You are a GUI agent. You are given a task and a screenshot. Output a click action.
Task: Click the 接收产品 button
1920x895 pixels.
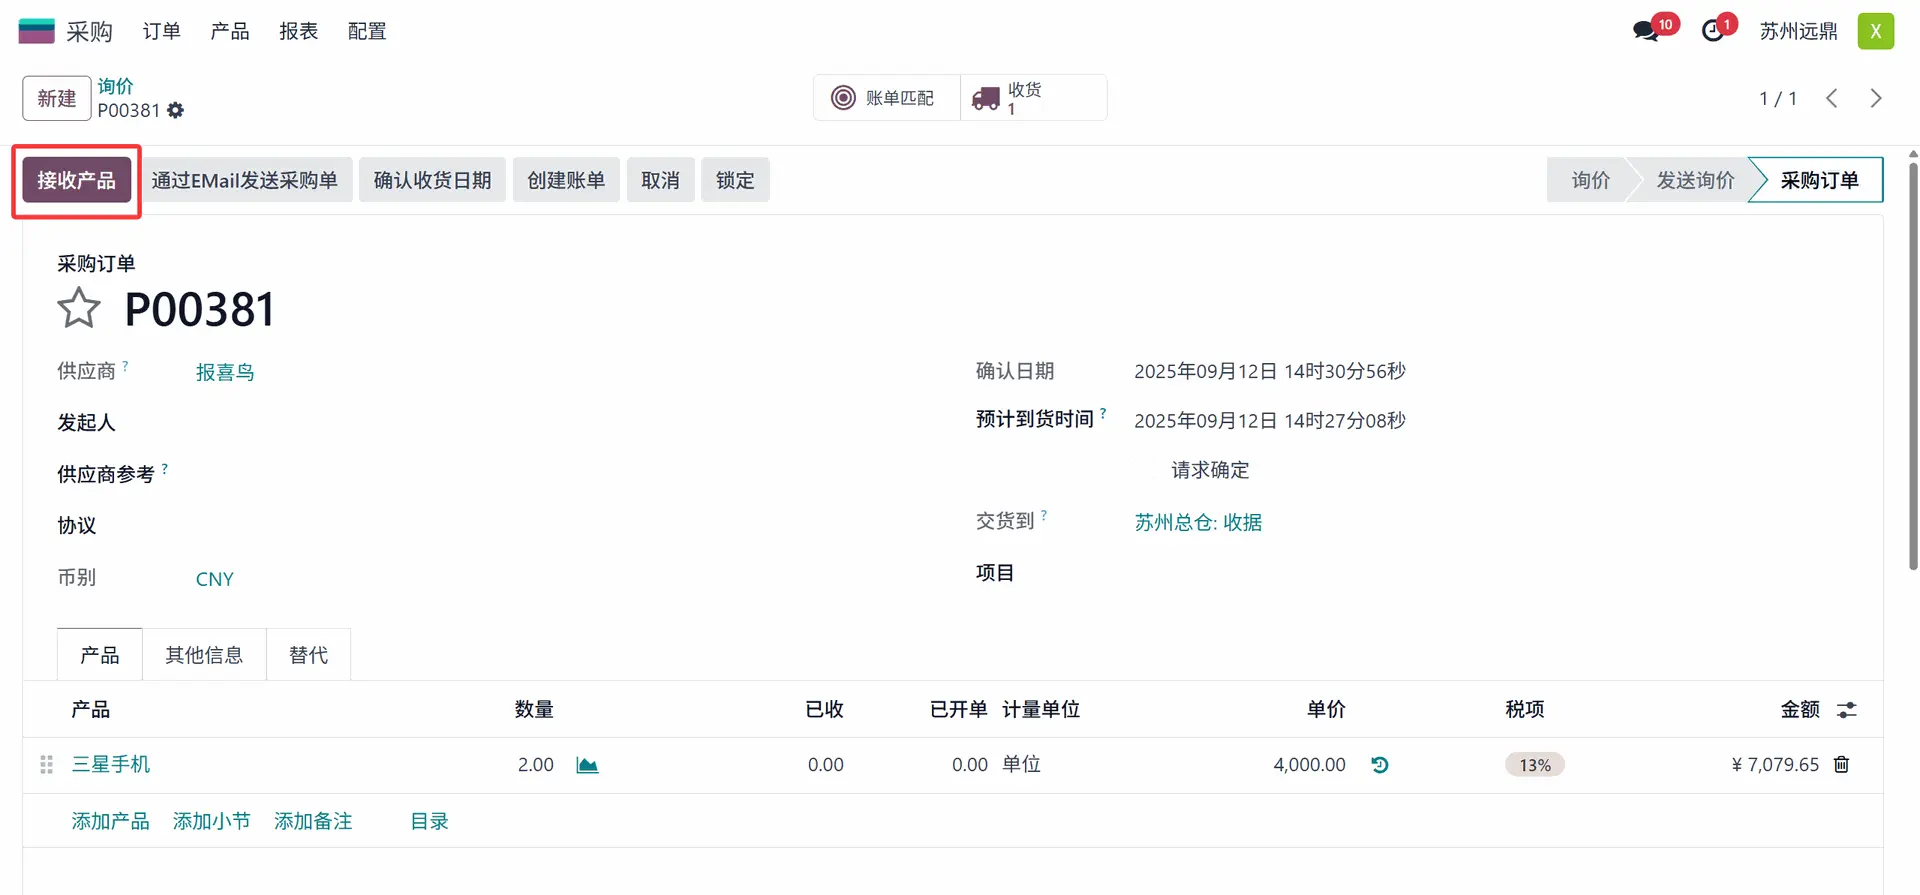pyautogui.click(x=77, y=180)
